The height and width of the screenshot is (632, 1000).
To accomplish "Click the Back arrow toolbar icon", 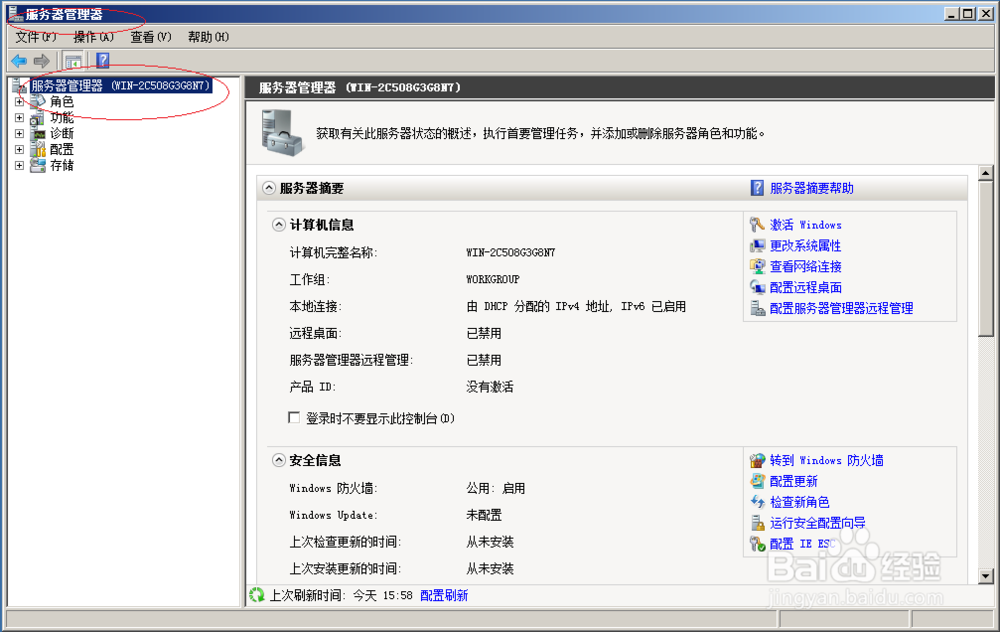I will click(19, 61).
